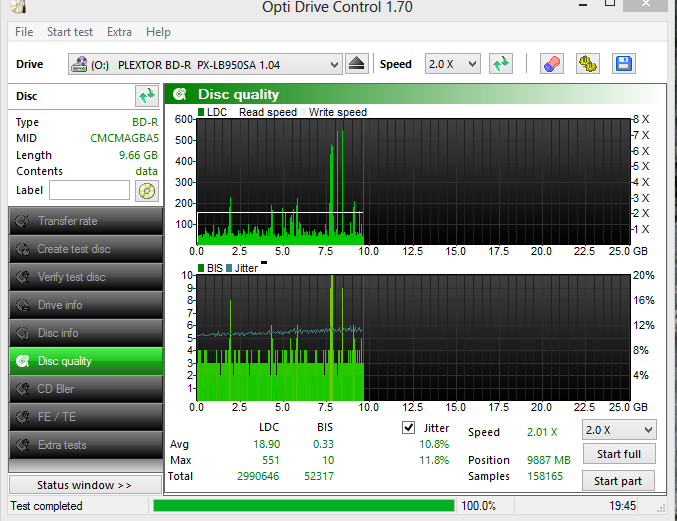Viewport: 677px width, 521px height.
Task: Click the MID value CMCMAGBA5
Action: tap(124, 138)
